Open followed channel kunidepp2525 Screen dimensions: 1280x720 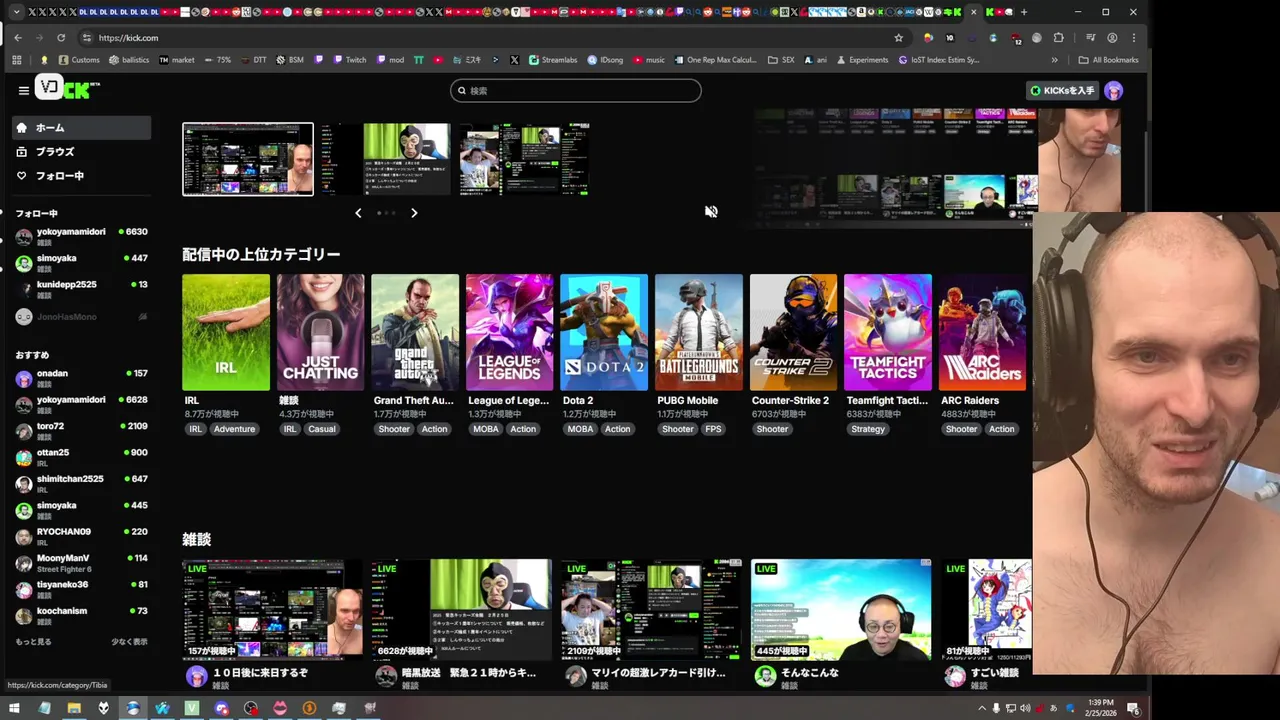[81, 290]
